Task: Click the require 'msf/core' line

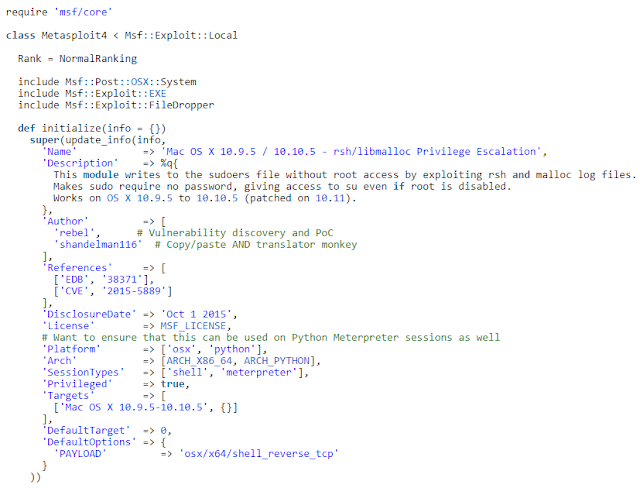Action: tap(59, 12)
